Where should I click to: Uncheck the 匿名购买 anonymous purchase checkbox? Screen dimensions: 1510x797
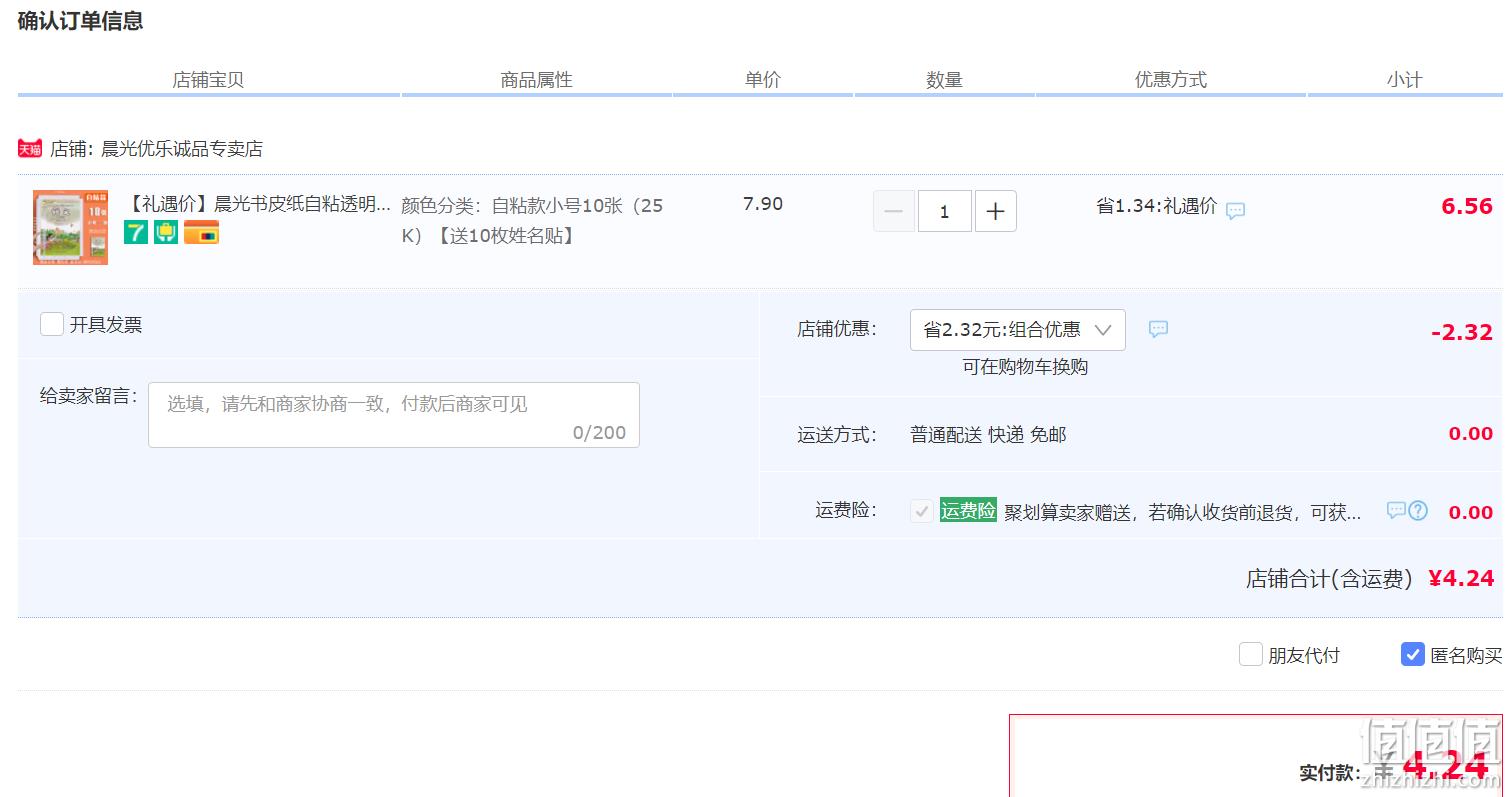click(1412, 654)
